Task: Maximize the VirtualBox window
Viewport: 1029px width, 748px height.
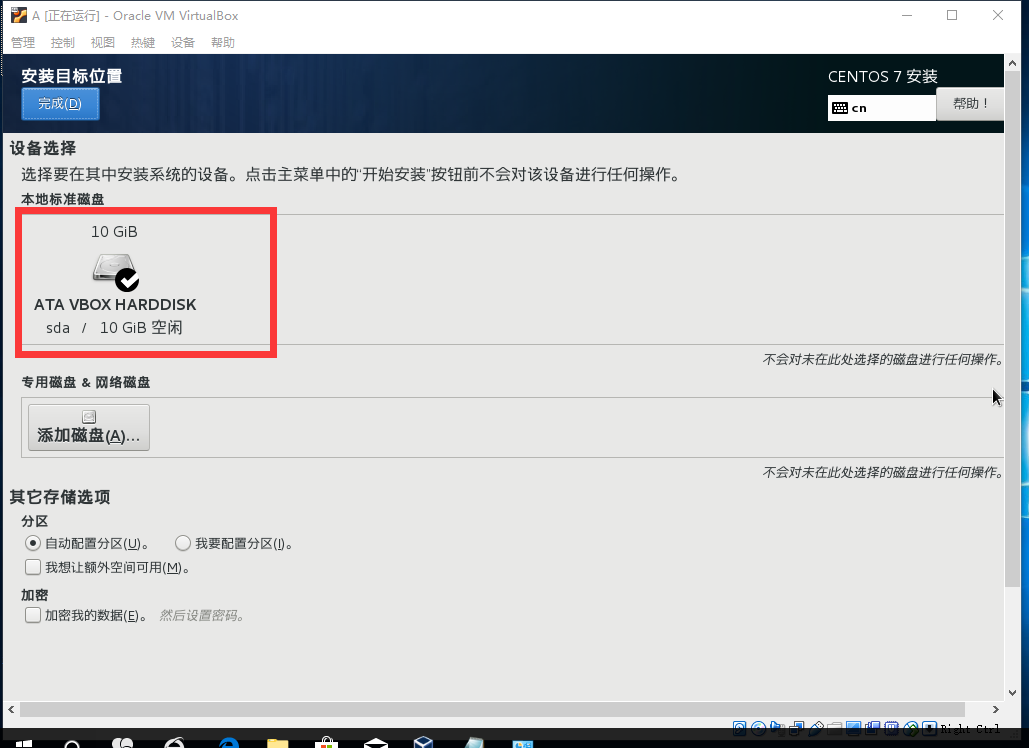Action: tap(952, 15)
